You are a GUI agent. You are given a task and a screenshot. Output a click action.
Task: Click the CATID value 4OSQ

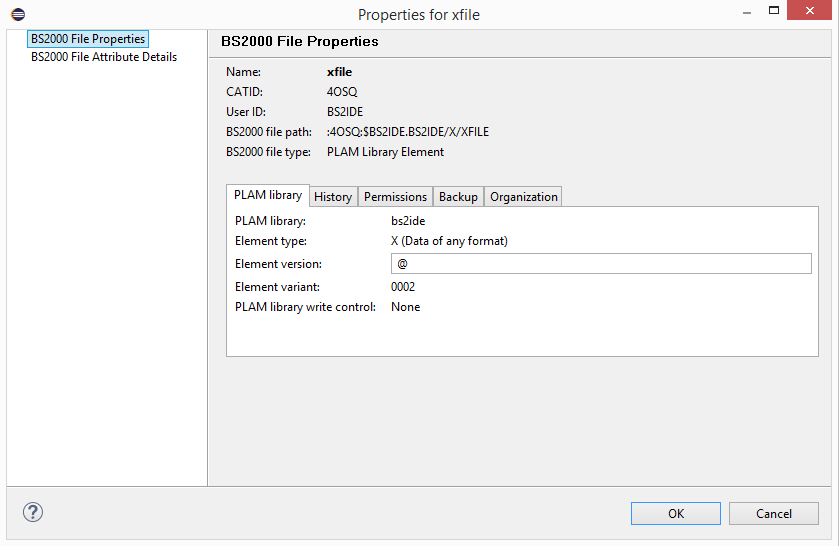pyautogui.click(x=342, y=92)
